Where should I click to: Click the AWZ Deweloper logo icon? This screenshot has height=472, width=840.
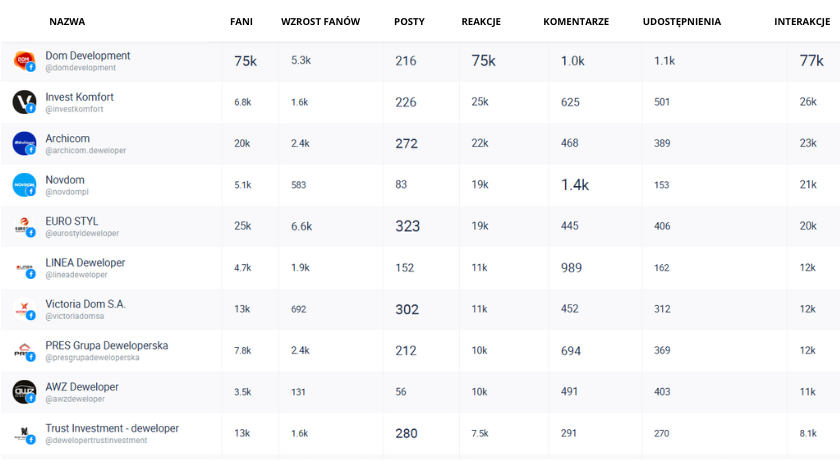(24, 392)
